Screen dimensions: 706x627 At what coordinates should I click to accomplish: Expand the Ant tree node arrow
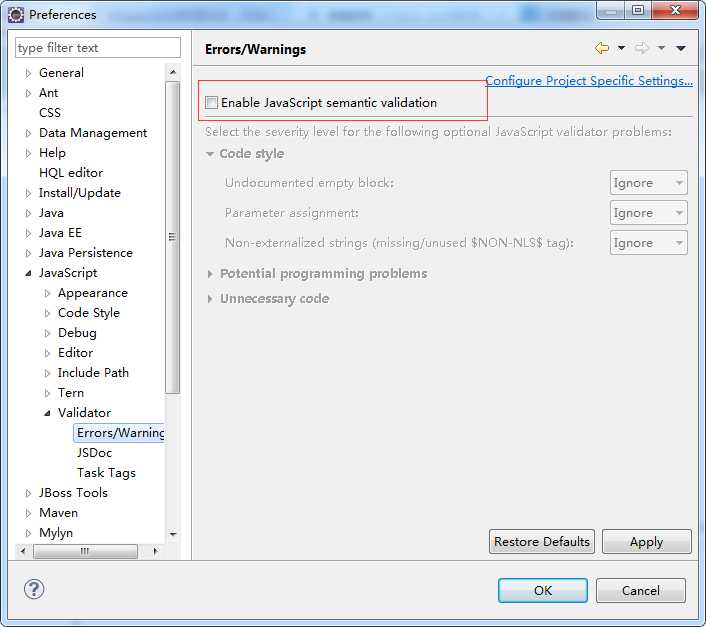pyautogui.click(x=28, y=93)
